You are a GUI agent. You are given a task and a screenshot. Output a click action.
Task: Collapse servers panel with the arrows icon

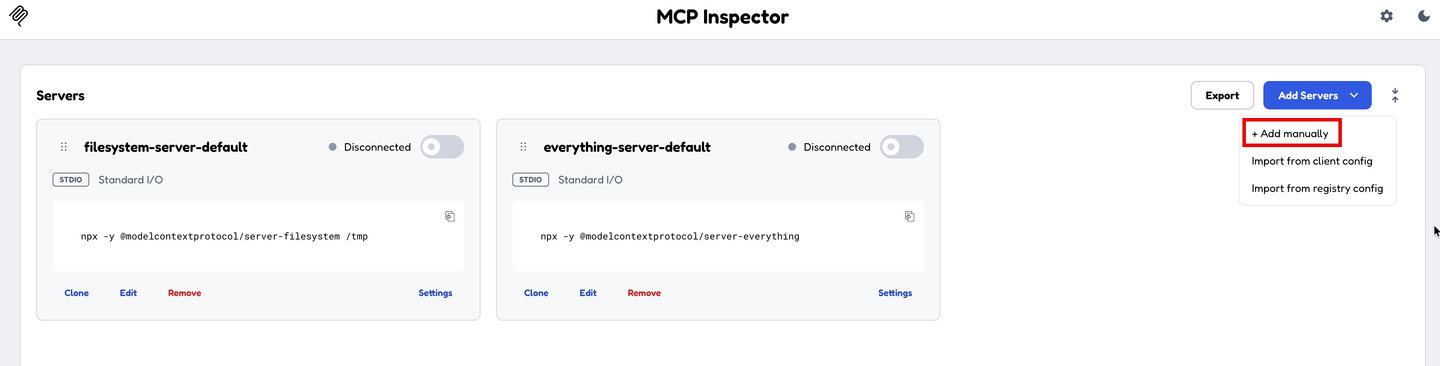coord(1395,95)
